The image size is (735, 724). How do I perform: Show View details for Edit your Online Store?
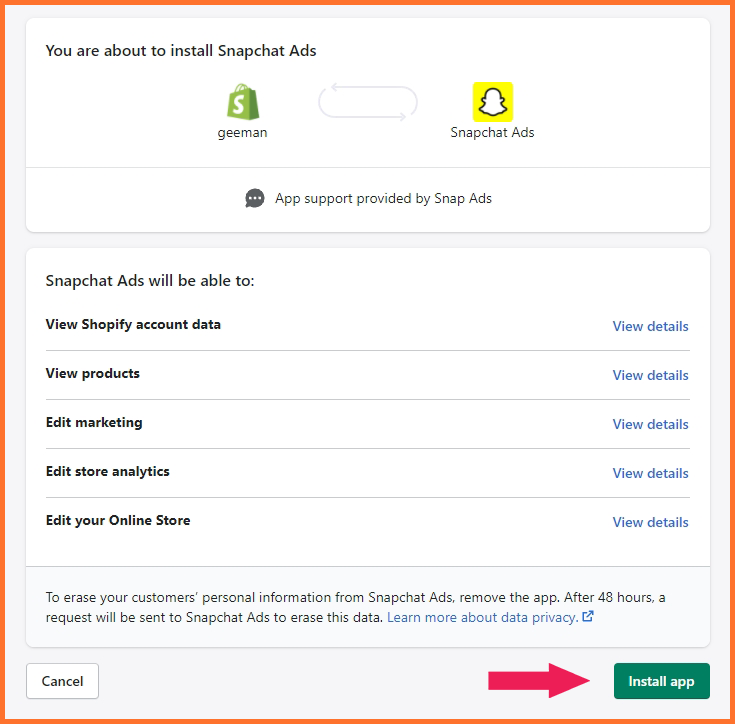tap(651, 522)
